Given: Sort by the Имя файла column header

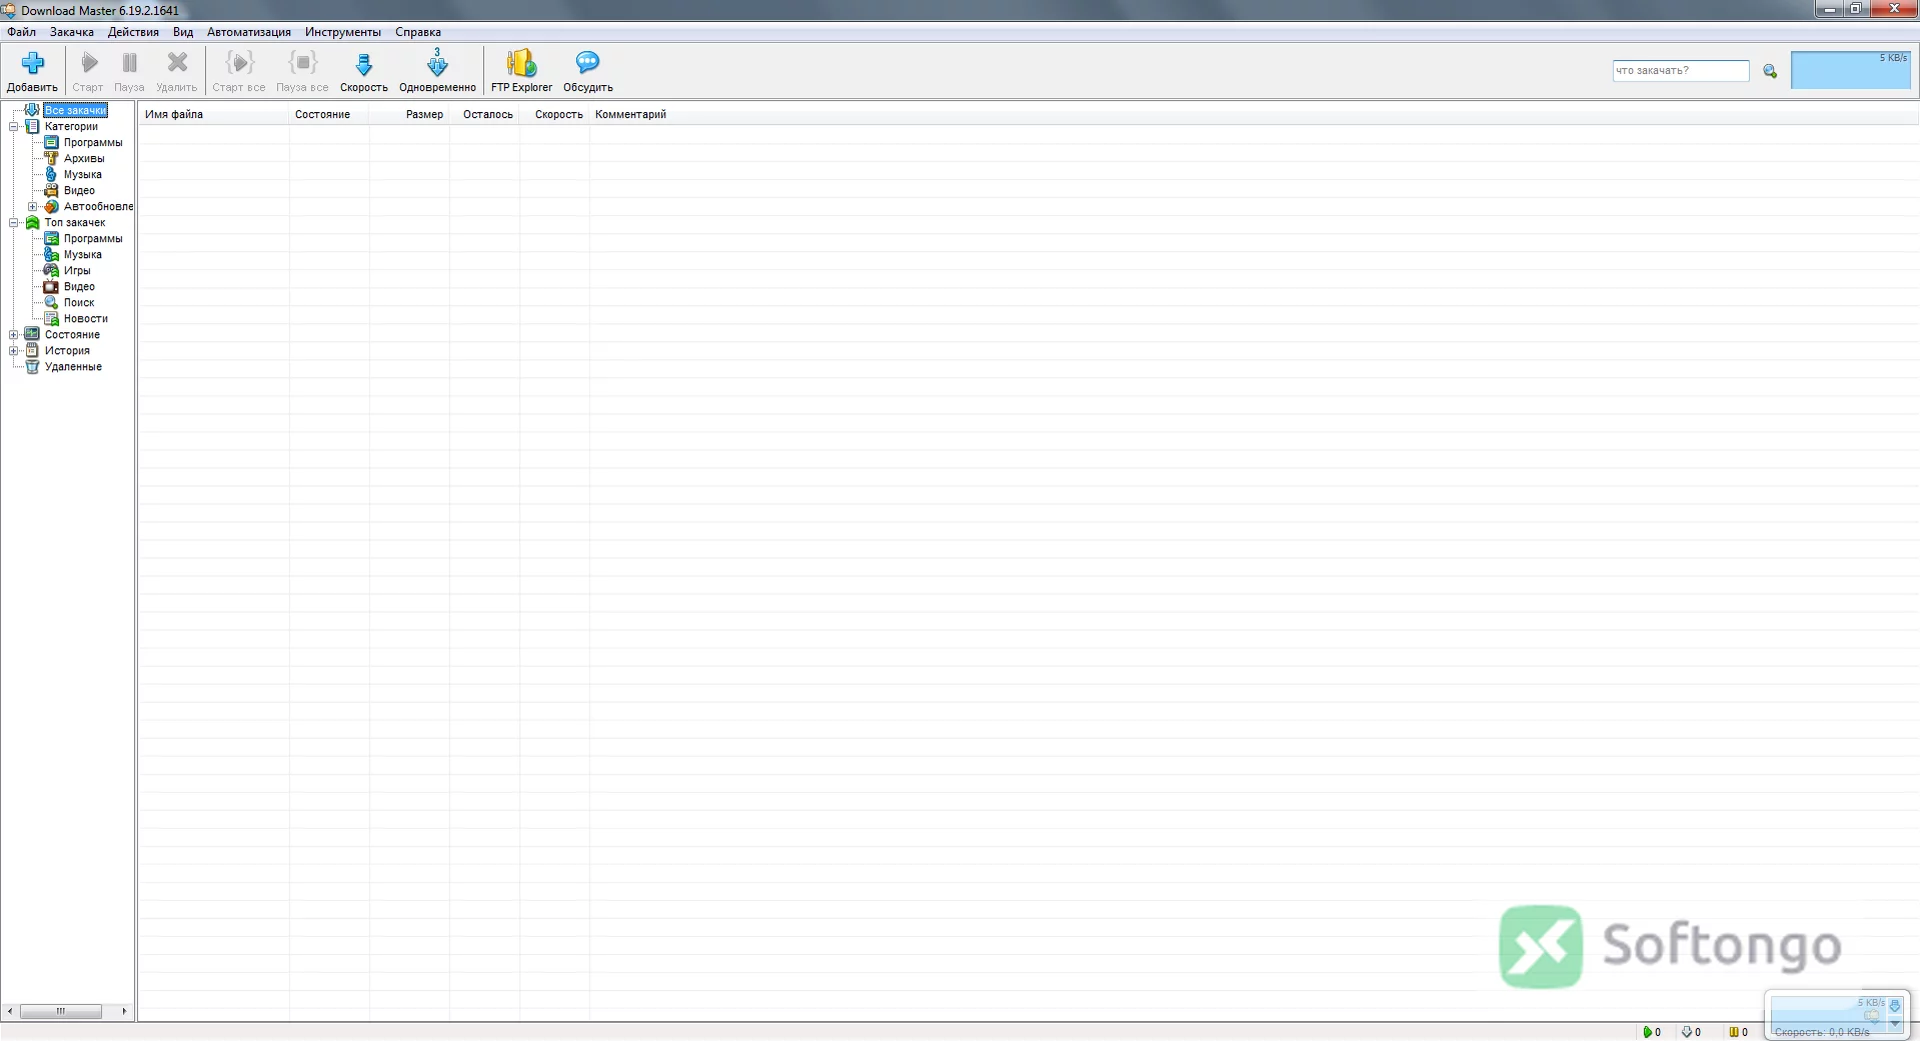Looking at the screenshot, I should pyautogui.click(x=213, y=114).
